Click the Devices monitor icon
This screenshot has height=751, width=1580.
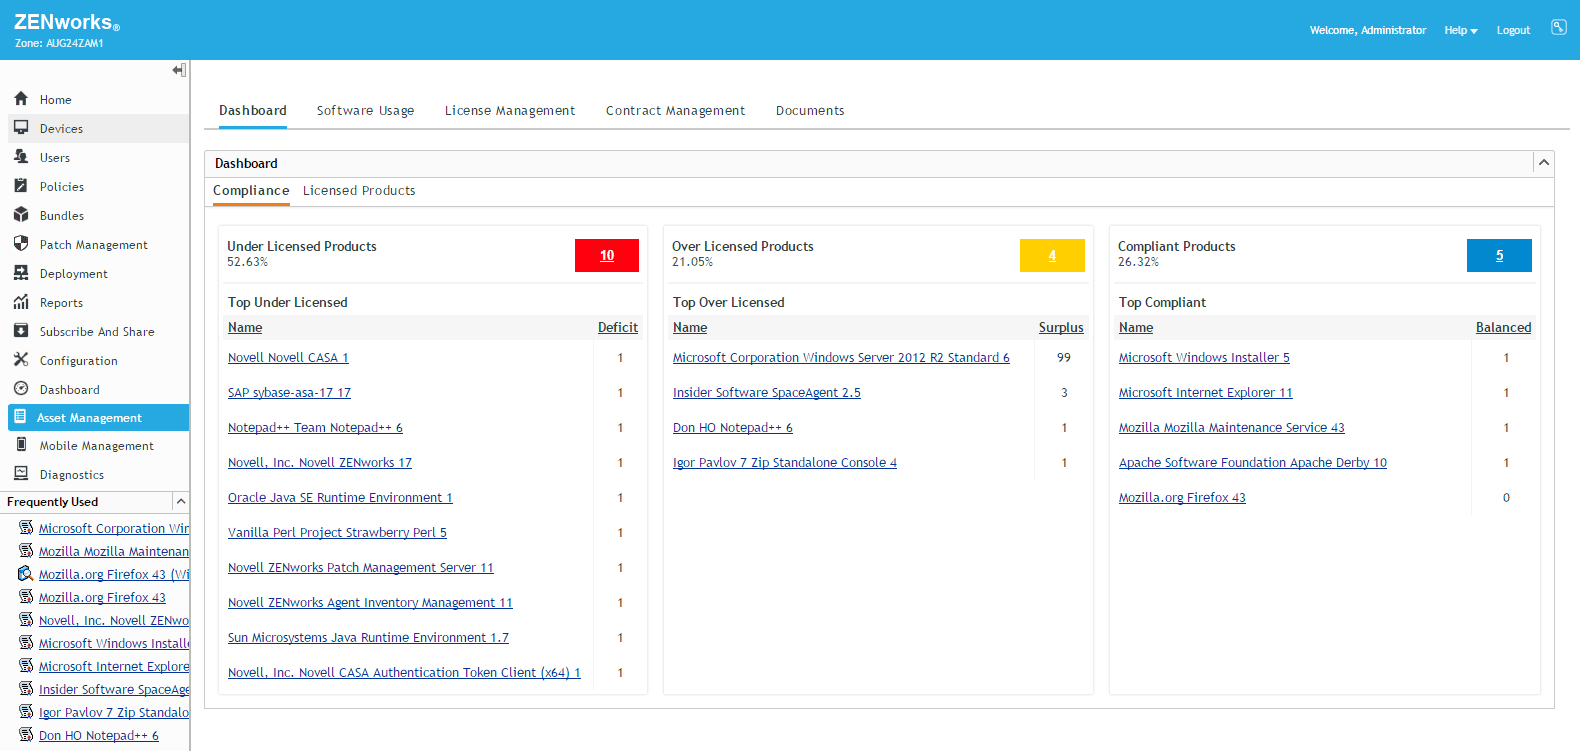[21, 128]
